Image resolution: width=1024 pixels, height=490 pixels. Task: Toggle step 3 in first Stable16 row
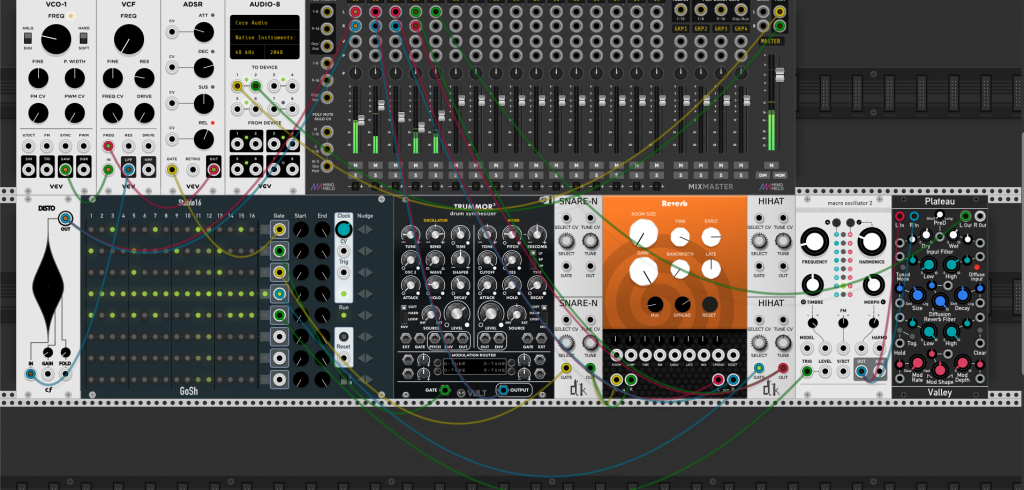[x=112, y=229]
